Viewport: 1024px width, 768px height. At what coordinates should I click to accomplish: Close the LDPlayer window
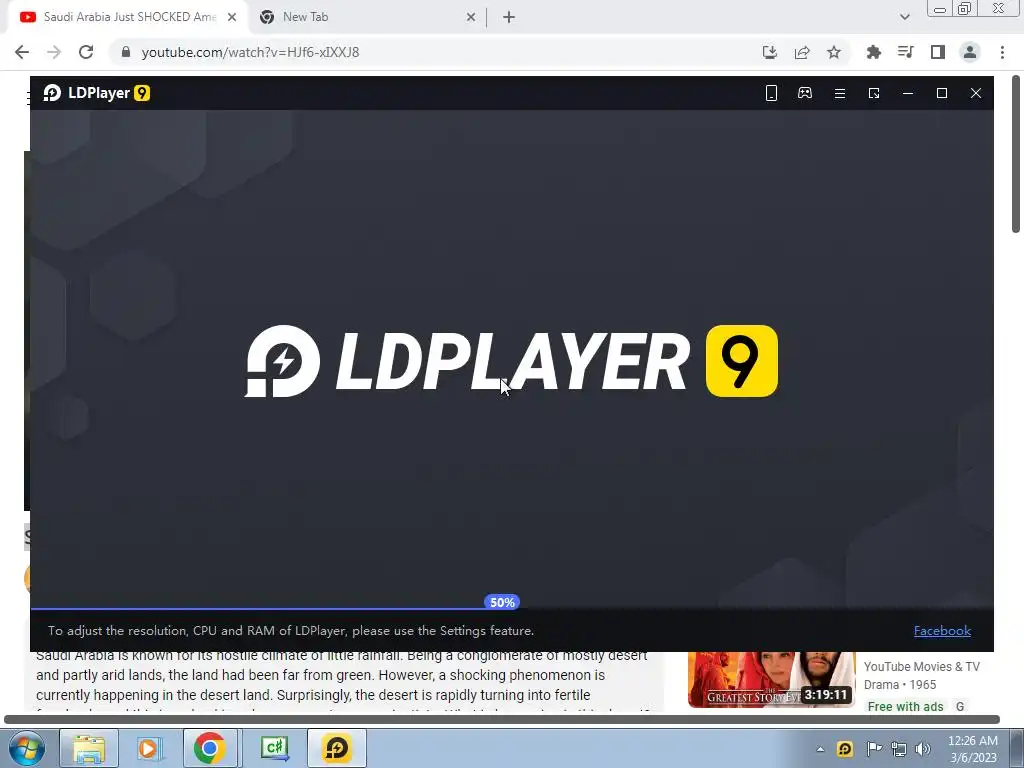point(976,93)
